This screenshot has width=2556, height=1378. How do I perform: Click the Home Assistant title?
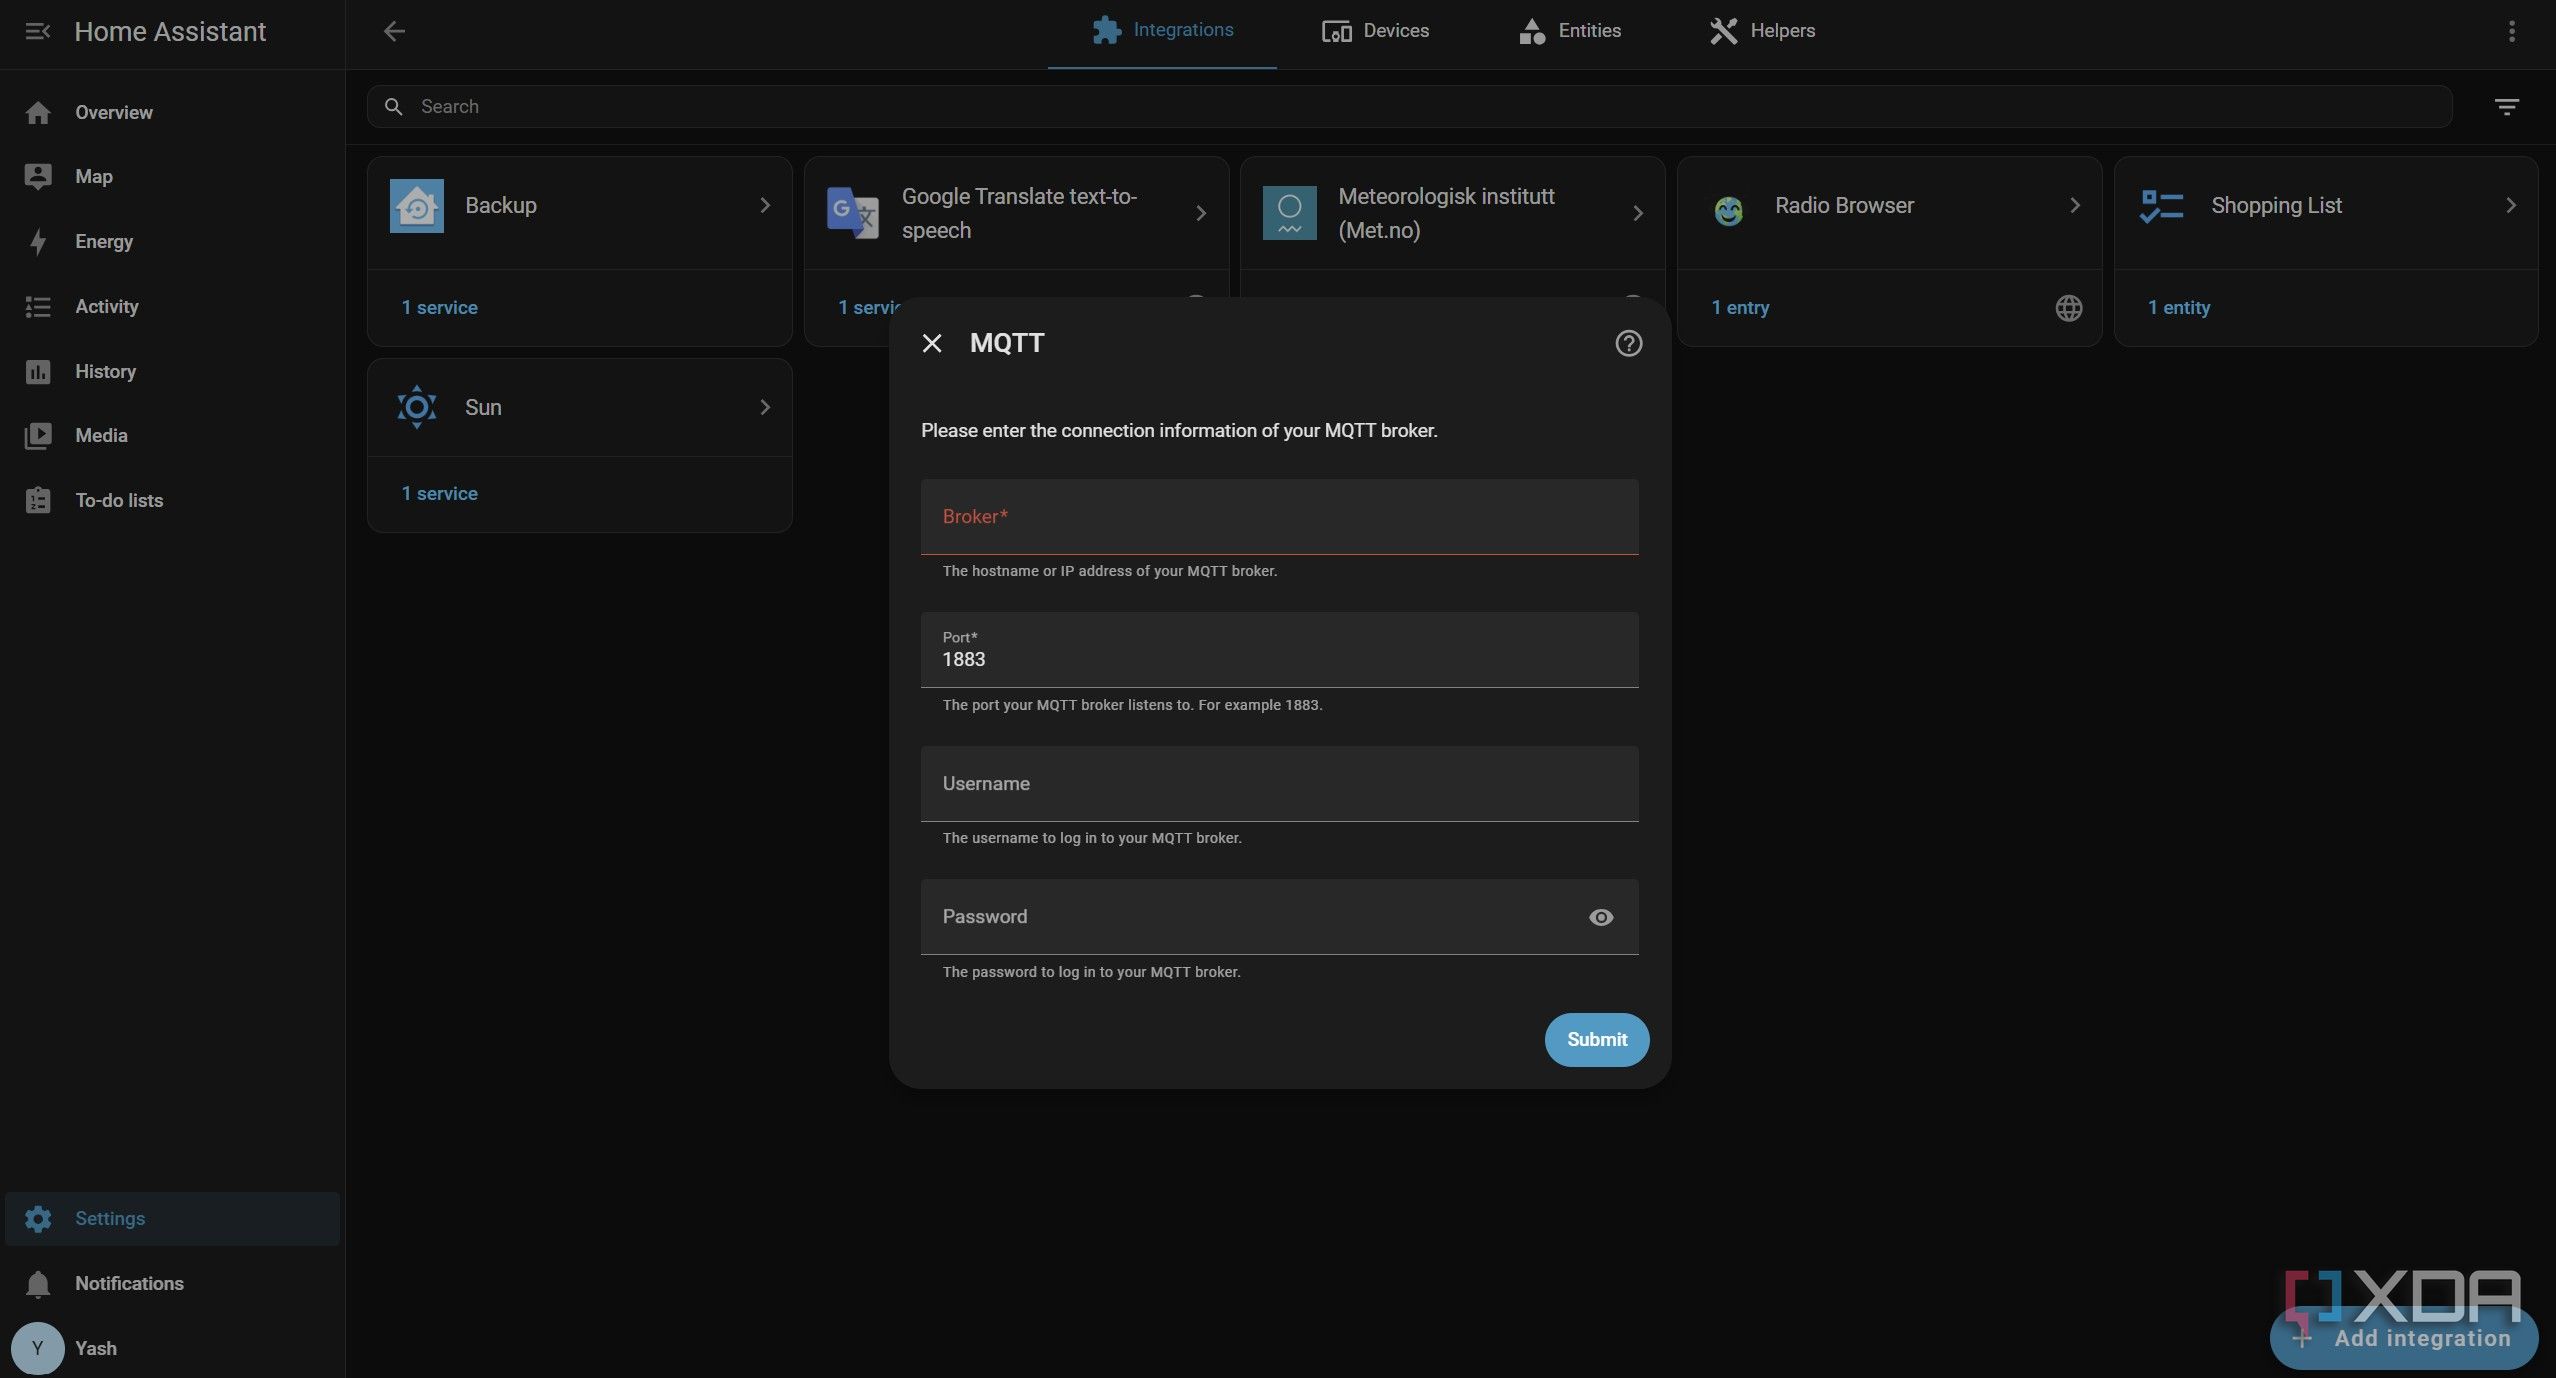point(170,32)
